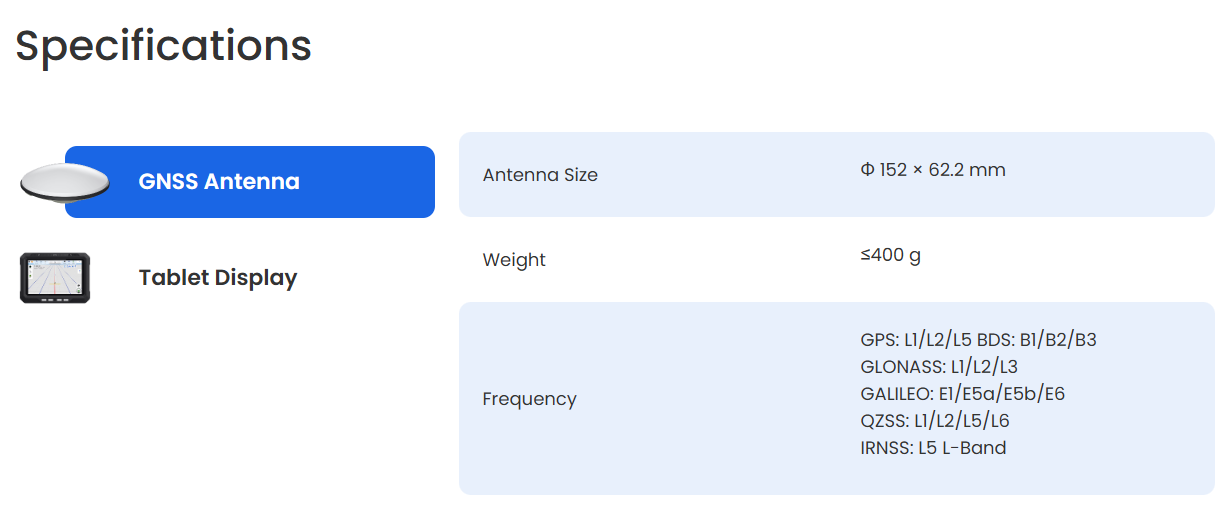
Task: Click the tablet display device thumbnail
Action: coord(55,278)
